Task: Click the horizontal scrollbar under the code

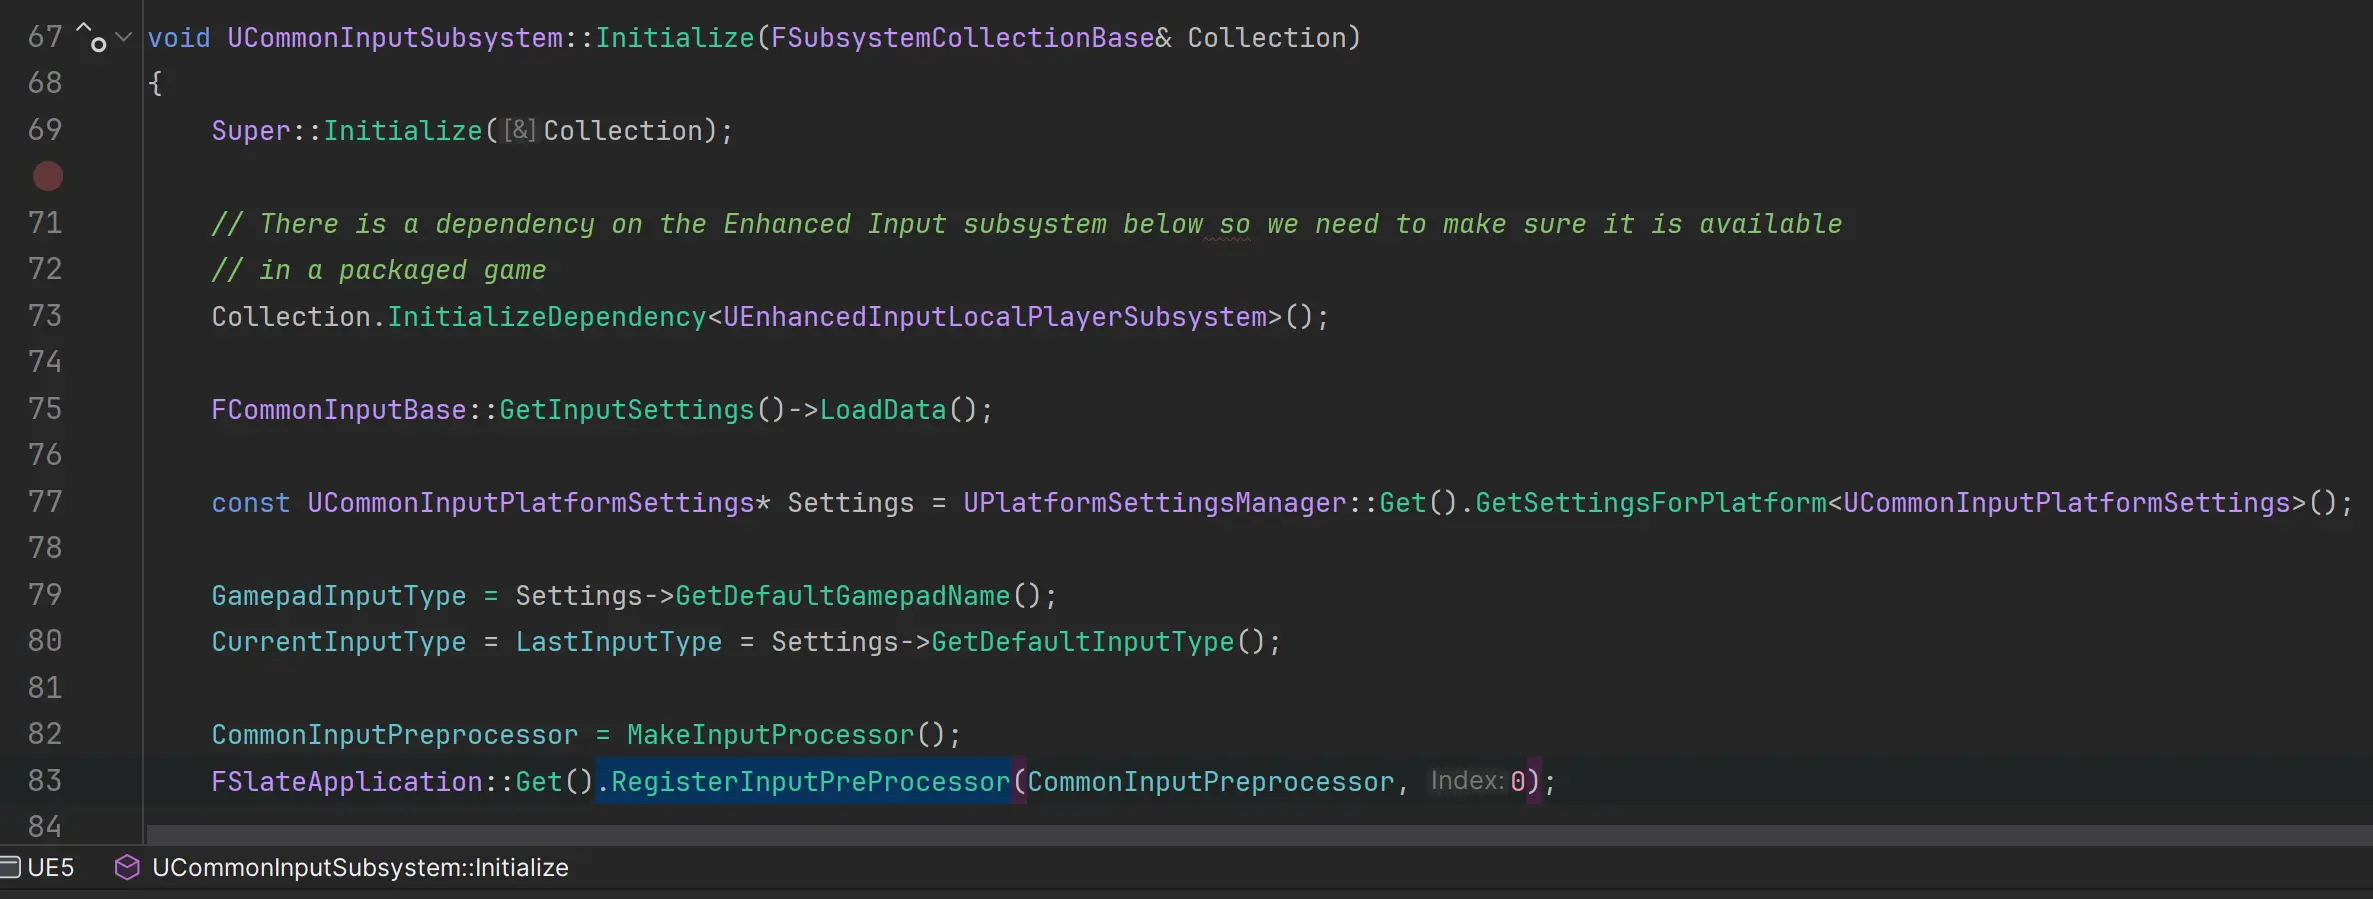Action: click(x=1200, y=834)
